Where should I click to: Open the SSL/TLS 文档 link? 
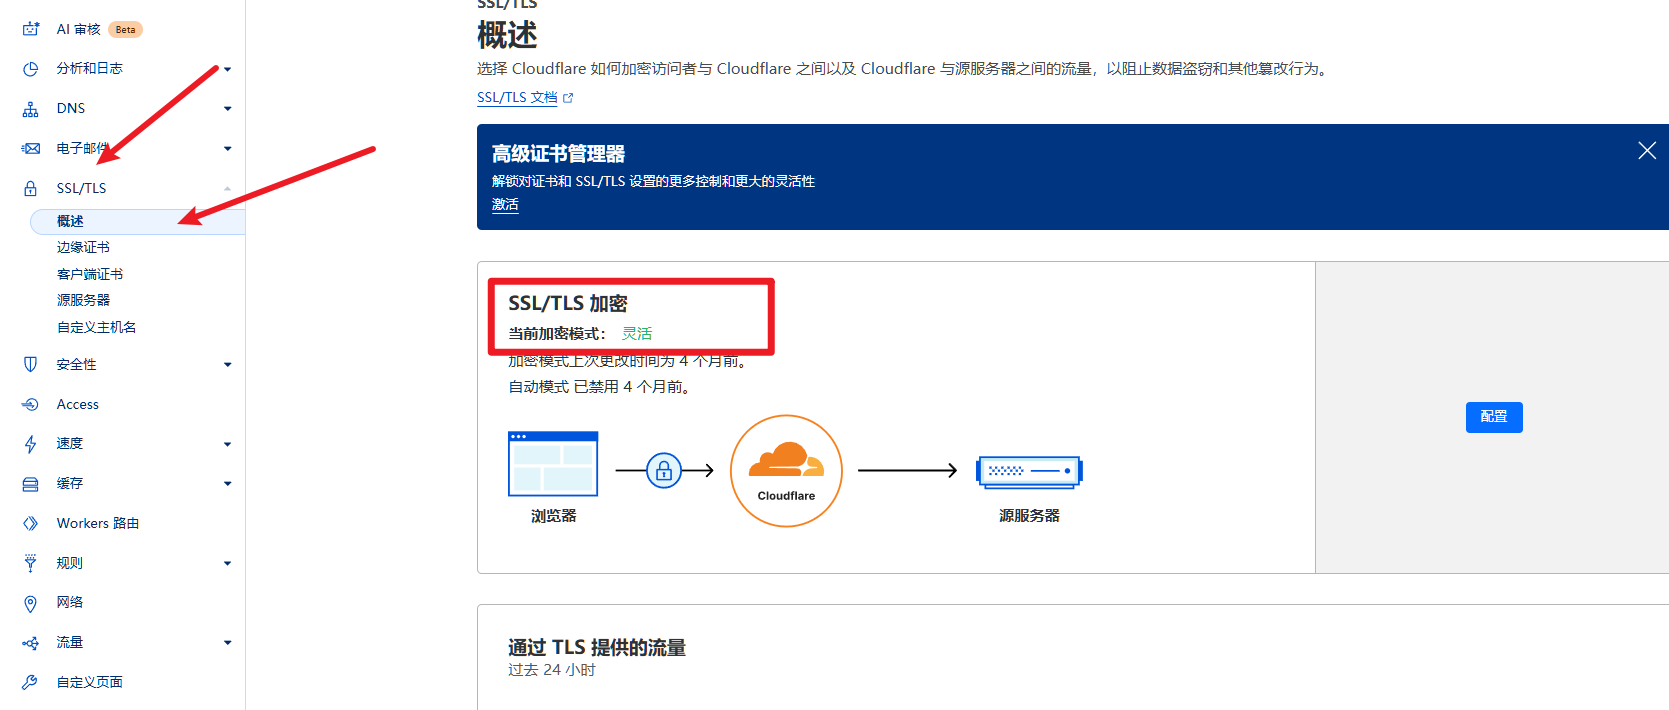pyautogui.click(x=517, y=98)
